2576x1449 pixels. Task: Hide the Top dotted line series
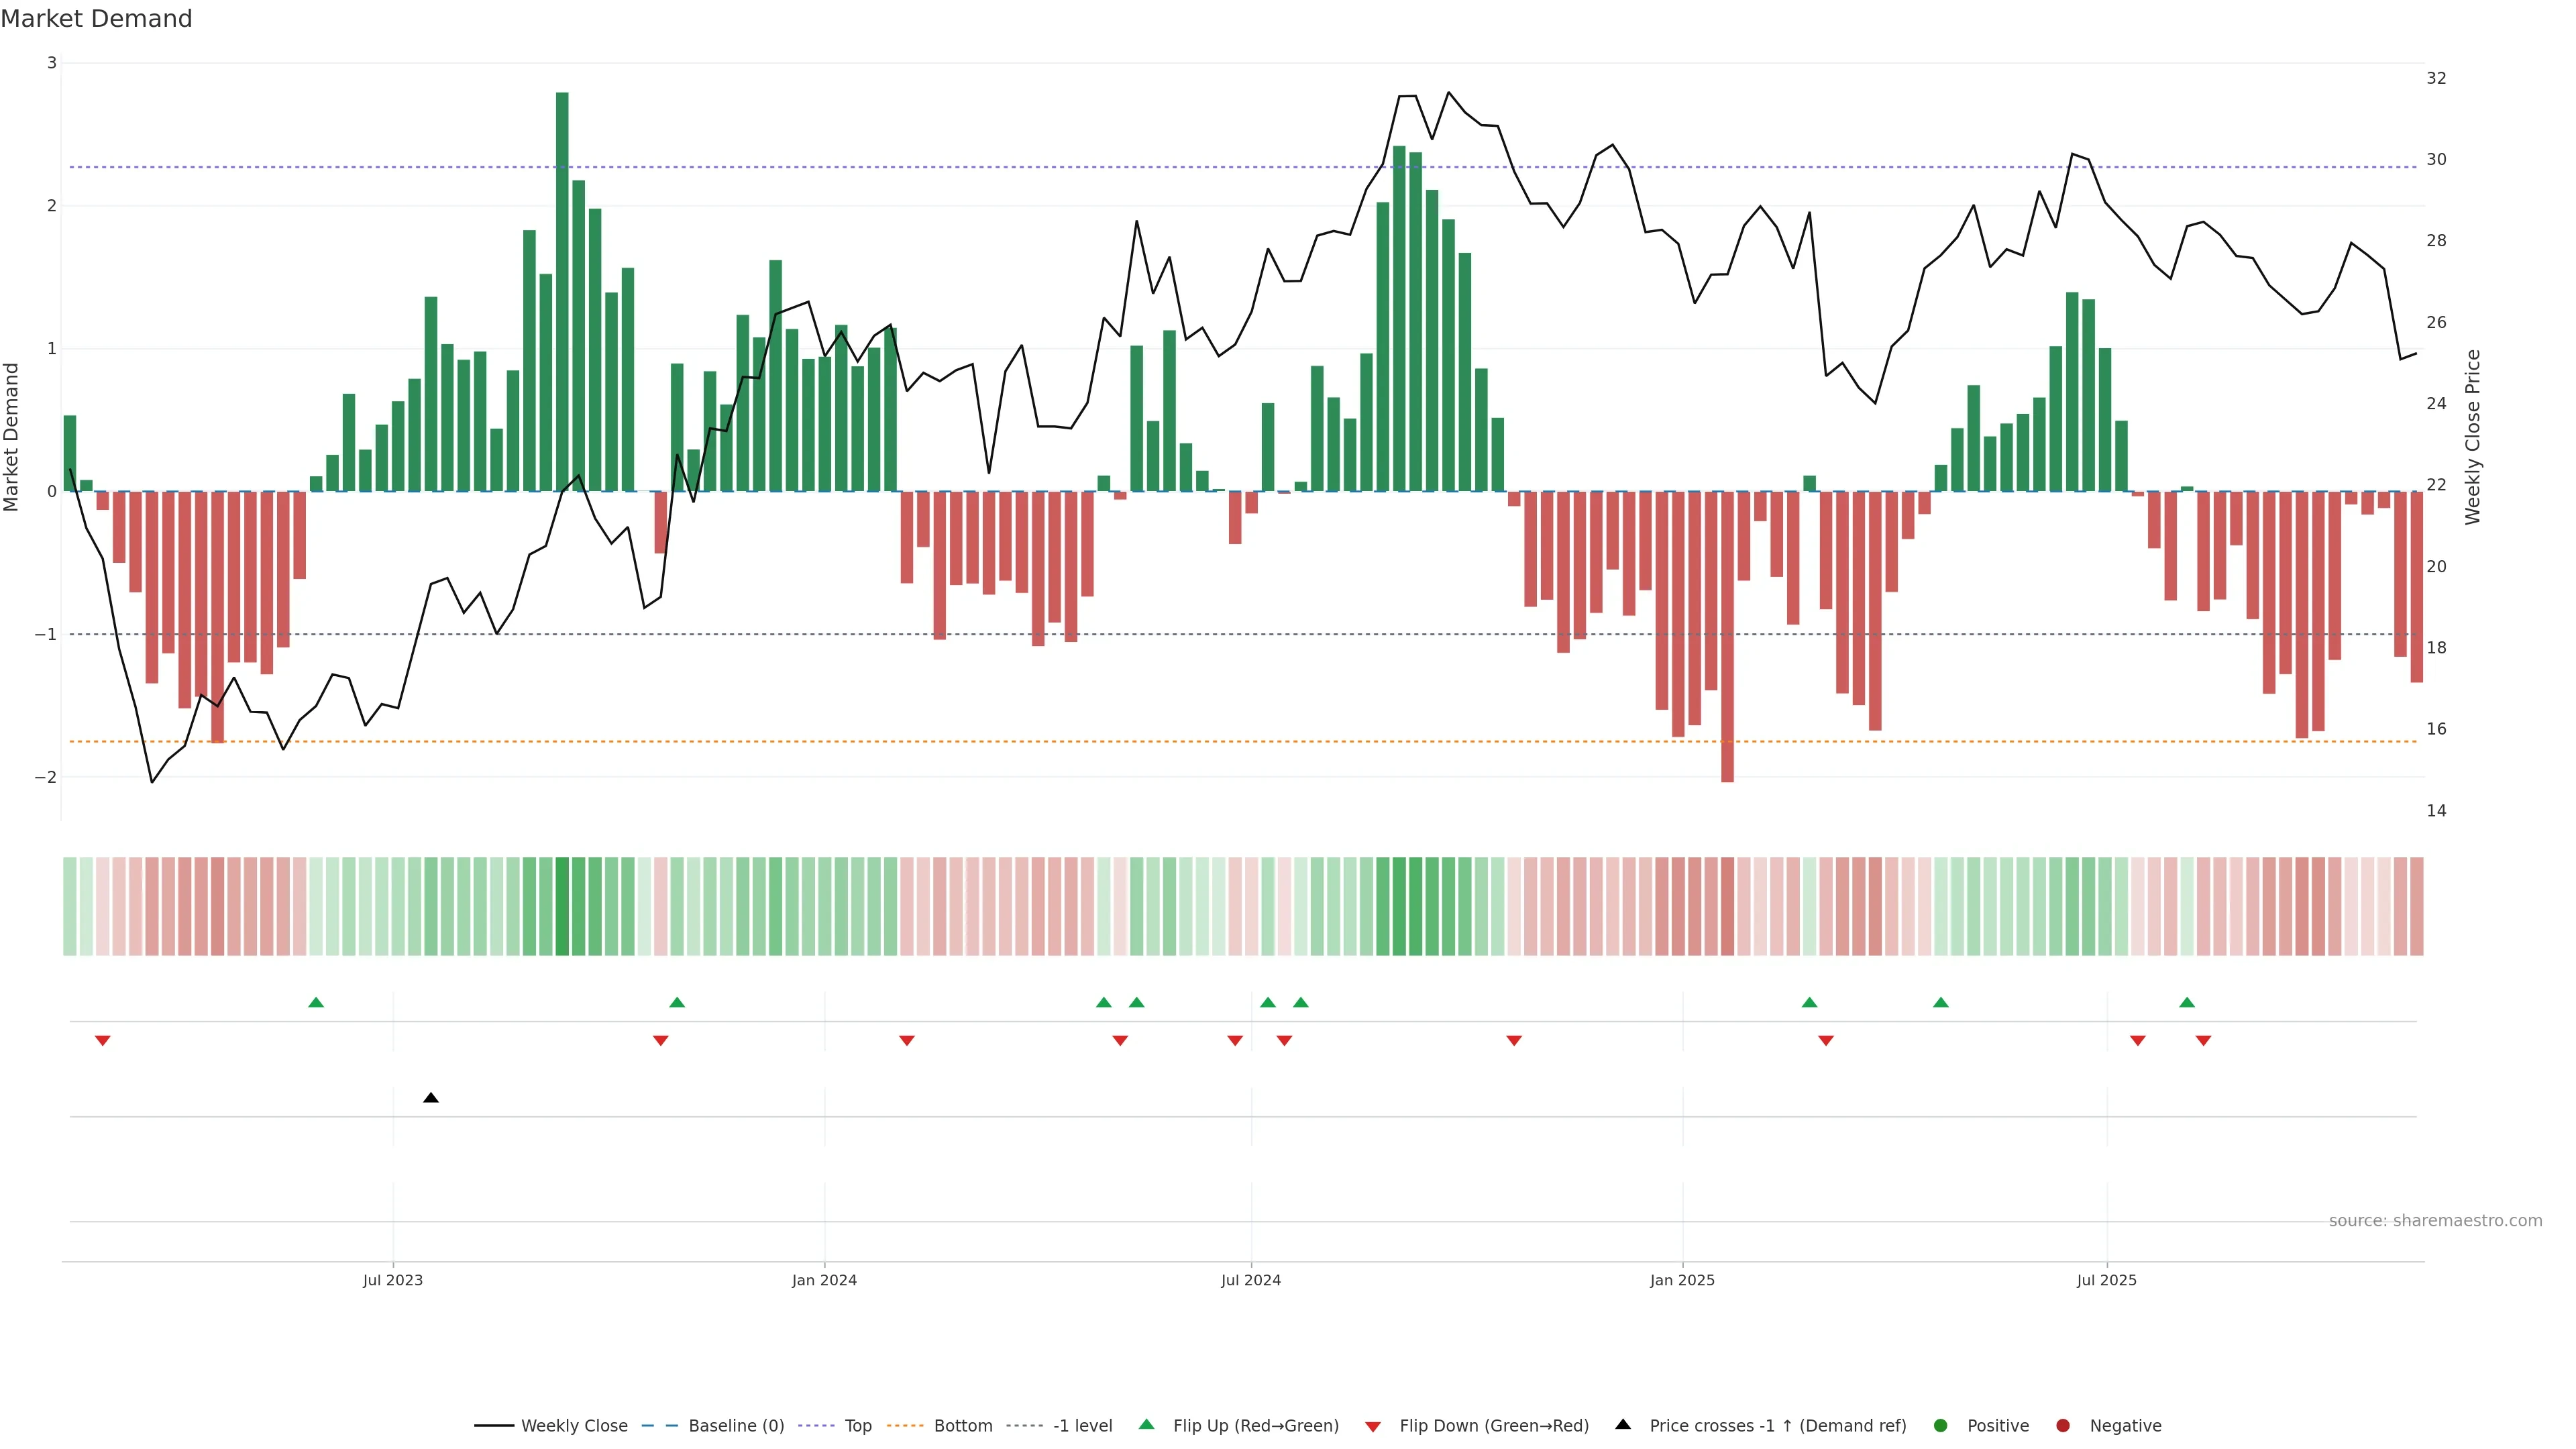point(857,1426)
